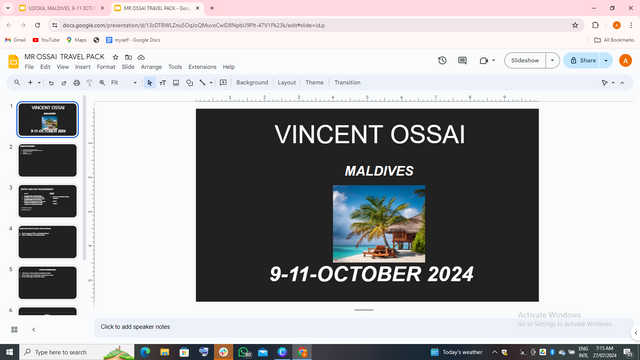This screenshot has height=360, width=640.
Task: Expand the Share button dropdown arrow
Action: tap(606, 60)
